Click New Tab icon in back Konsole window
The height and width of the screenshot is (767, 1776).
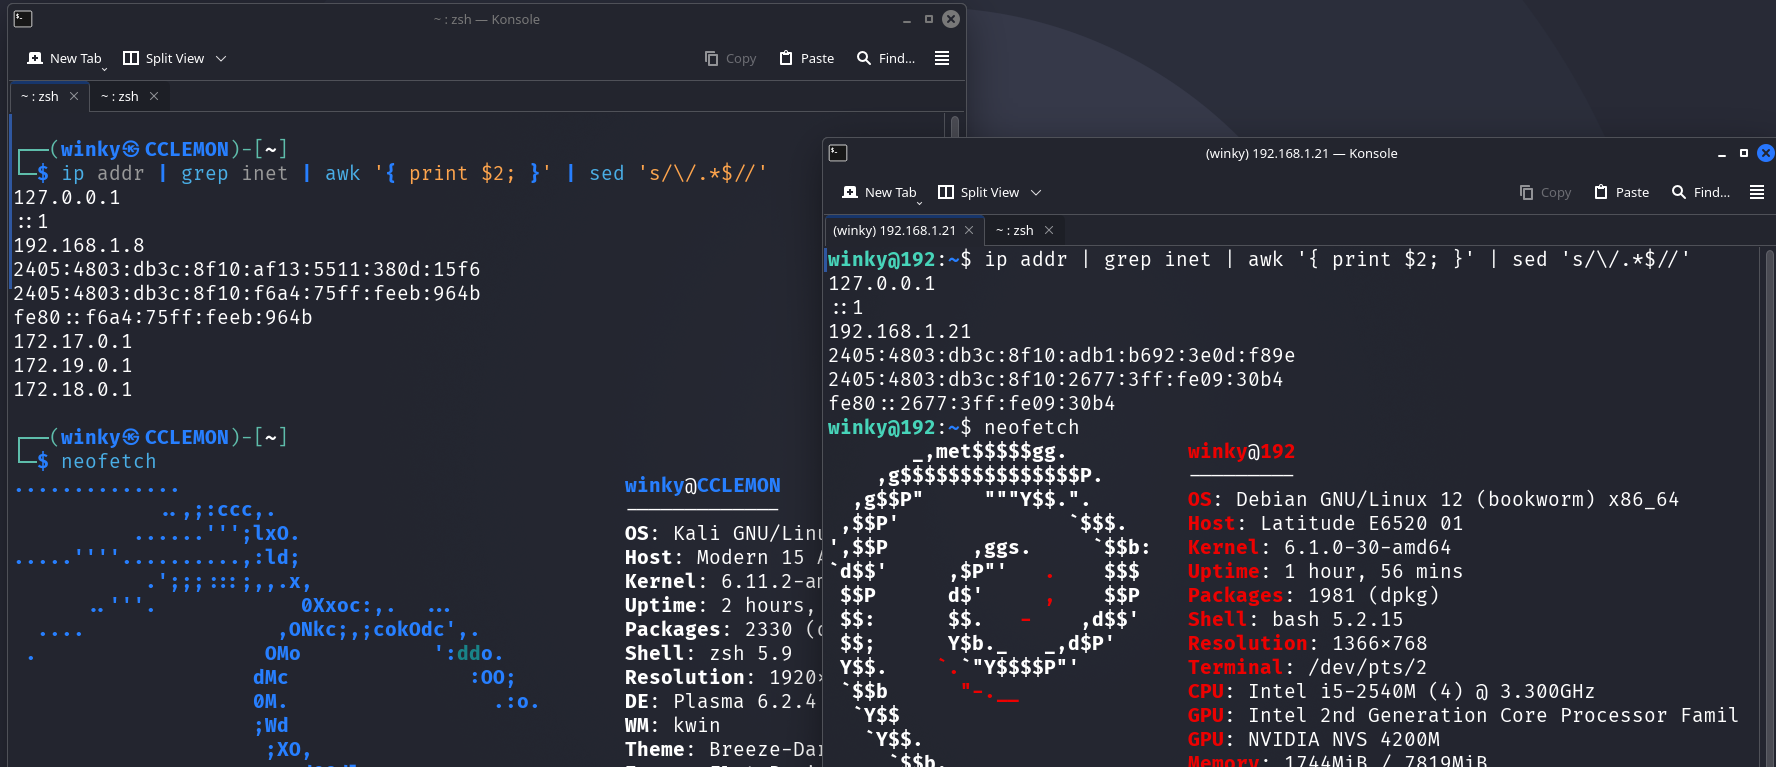tap(36, 59)
